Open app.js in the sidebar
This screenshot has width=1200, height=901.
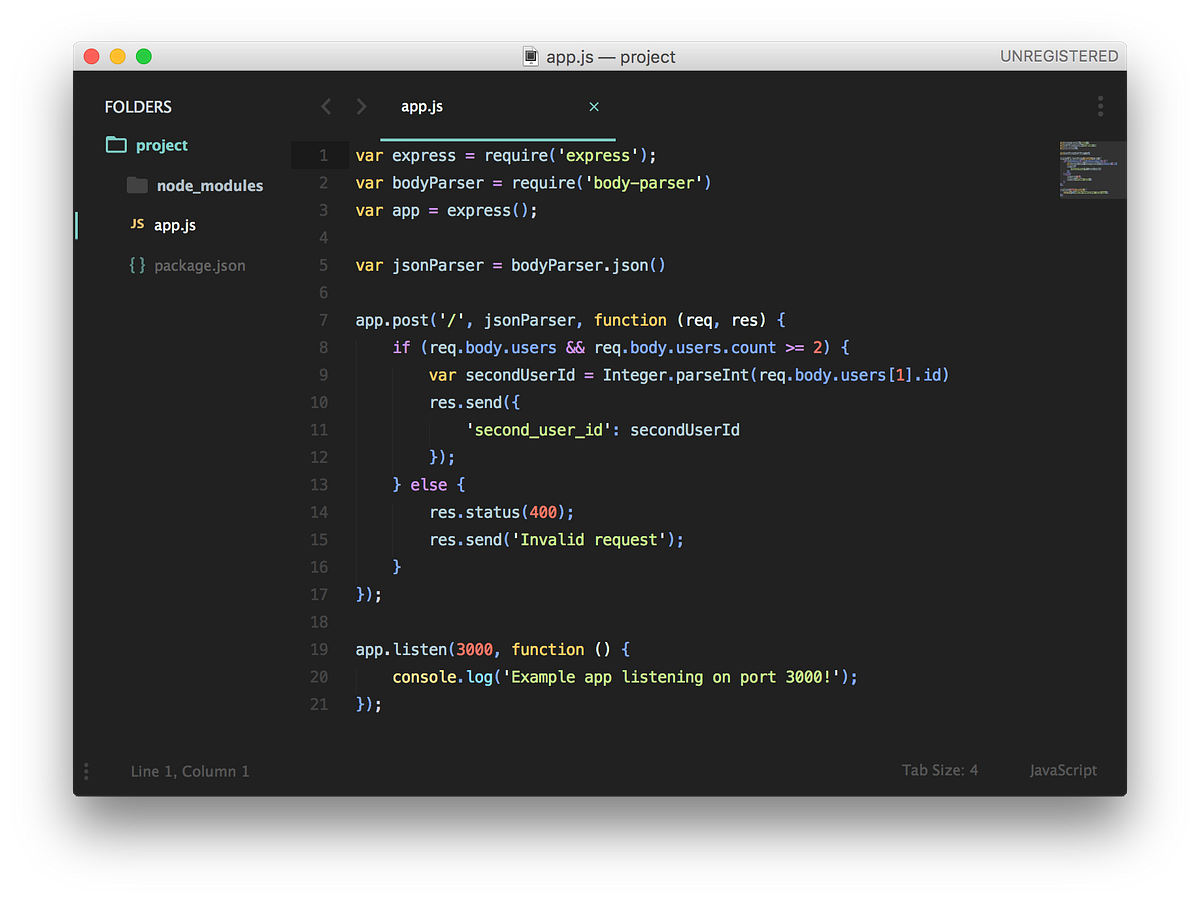175,225
